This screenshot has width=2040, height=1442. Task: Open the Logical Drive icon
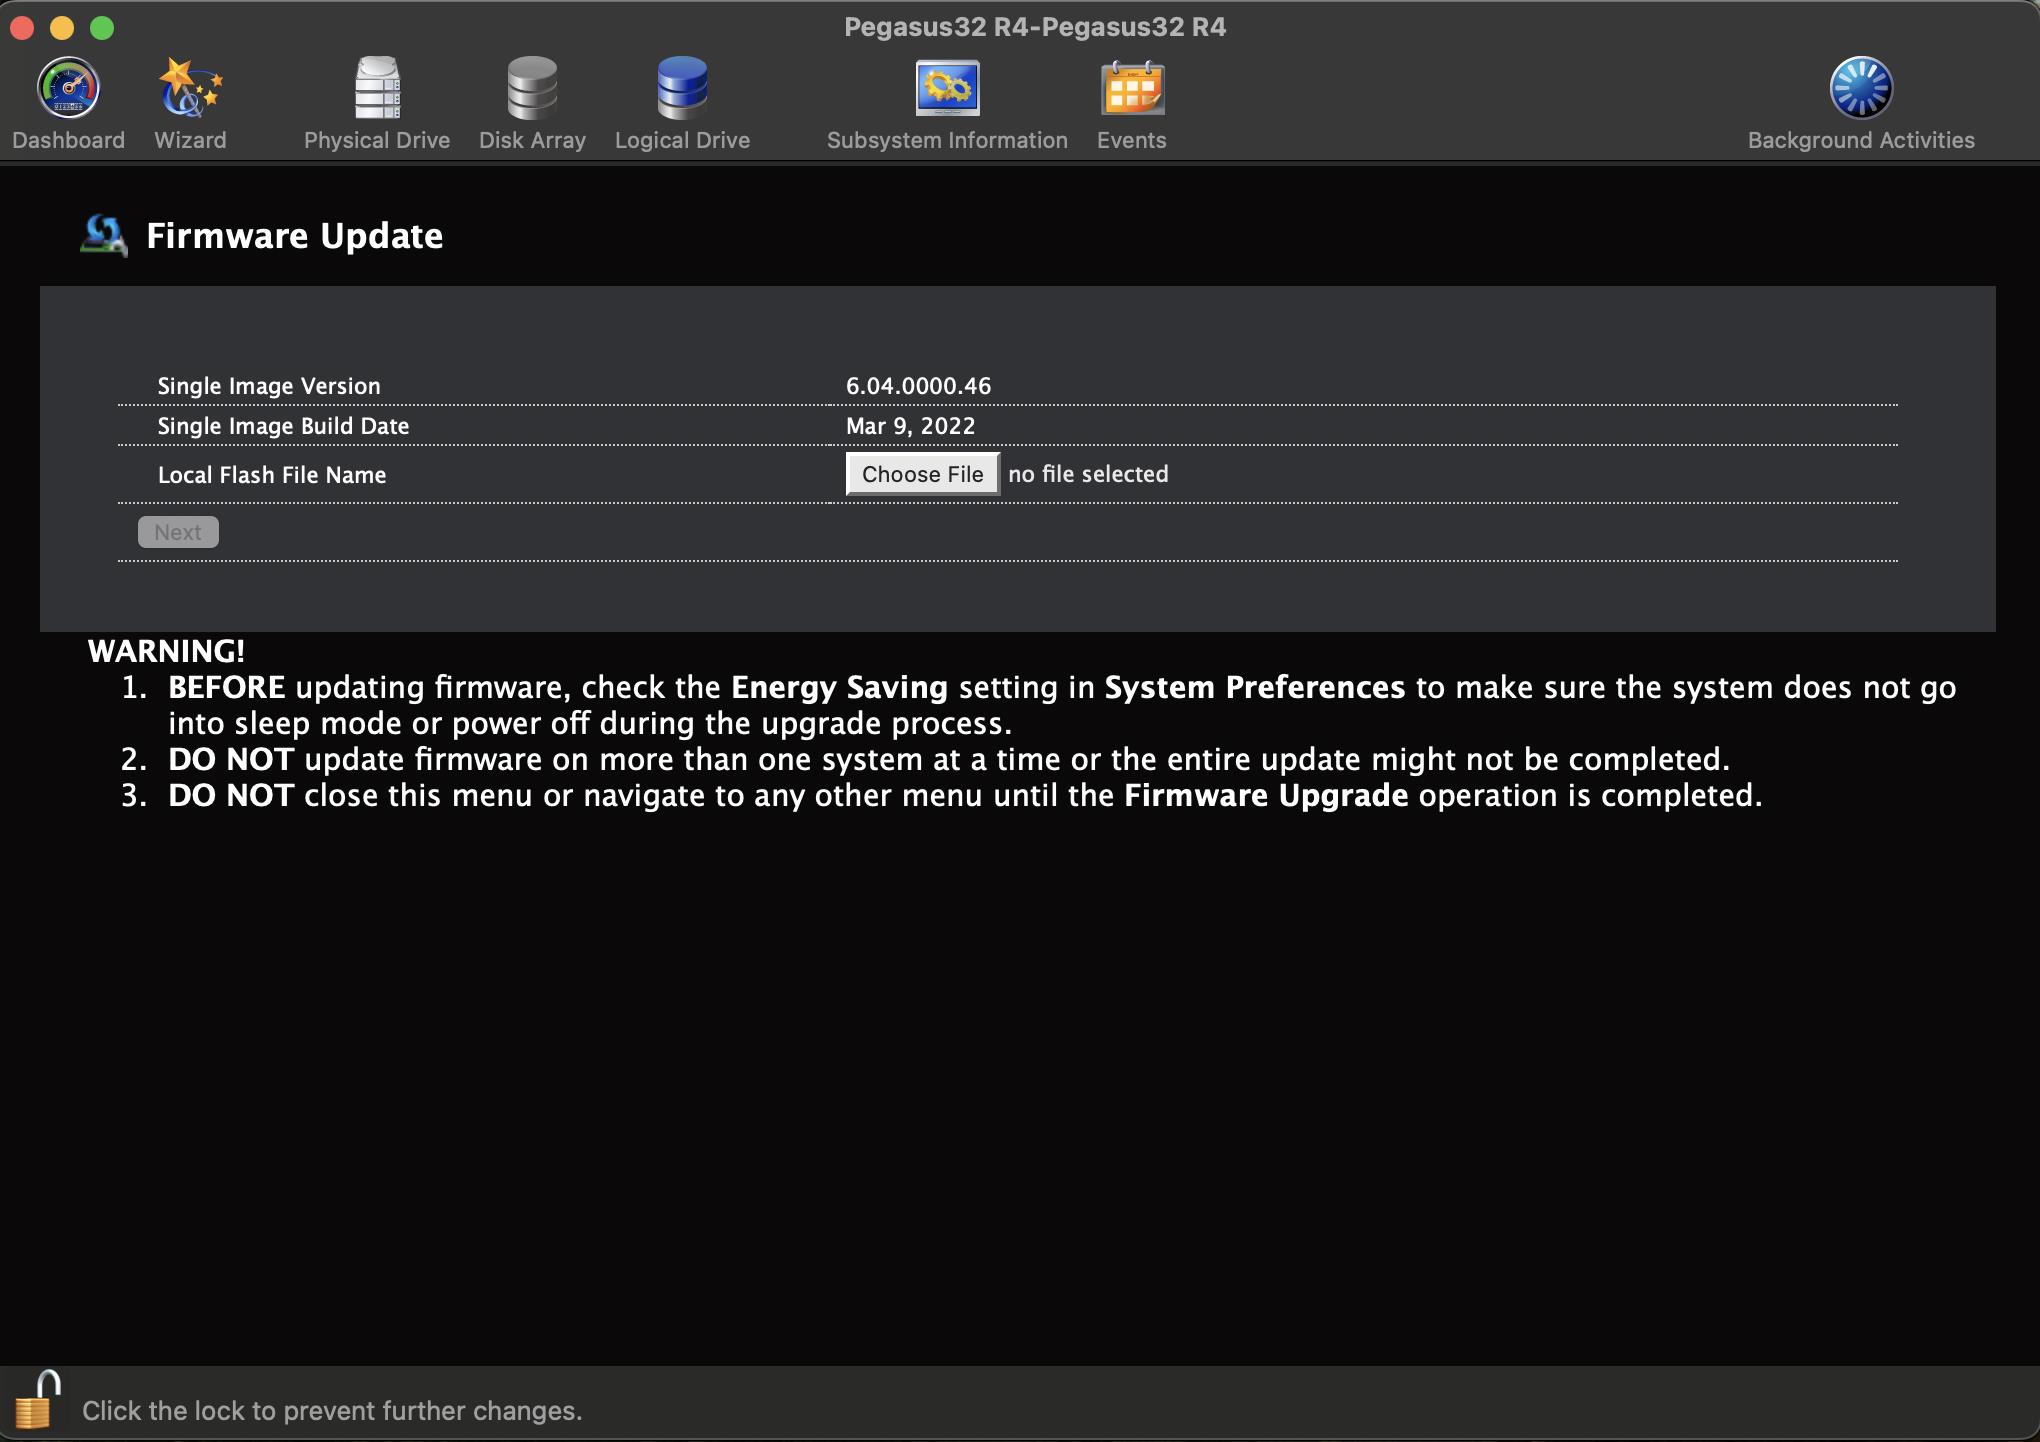click(x=682, y=88)
